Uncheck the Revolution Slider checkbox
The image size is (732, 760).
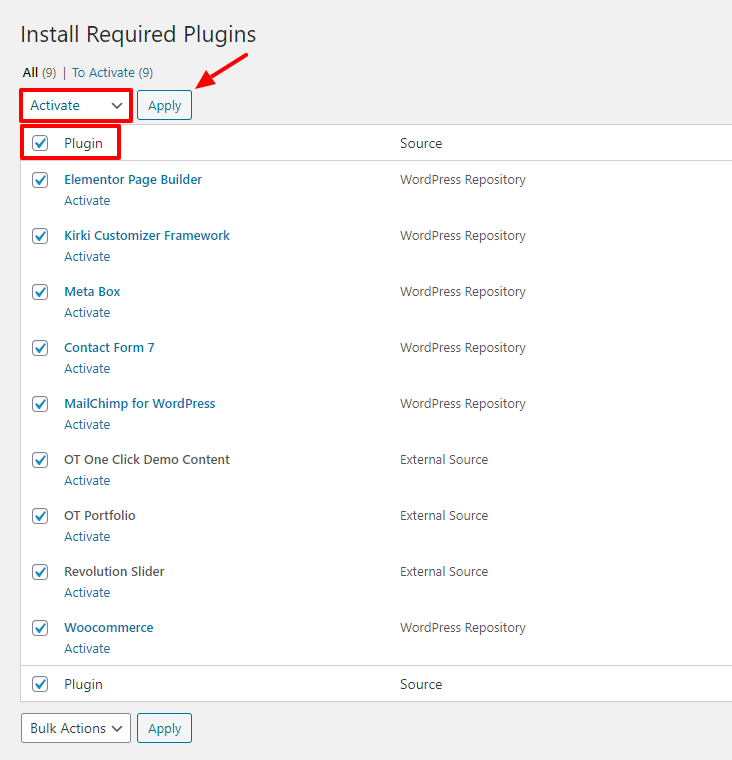40,572
